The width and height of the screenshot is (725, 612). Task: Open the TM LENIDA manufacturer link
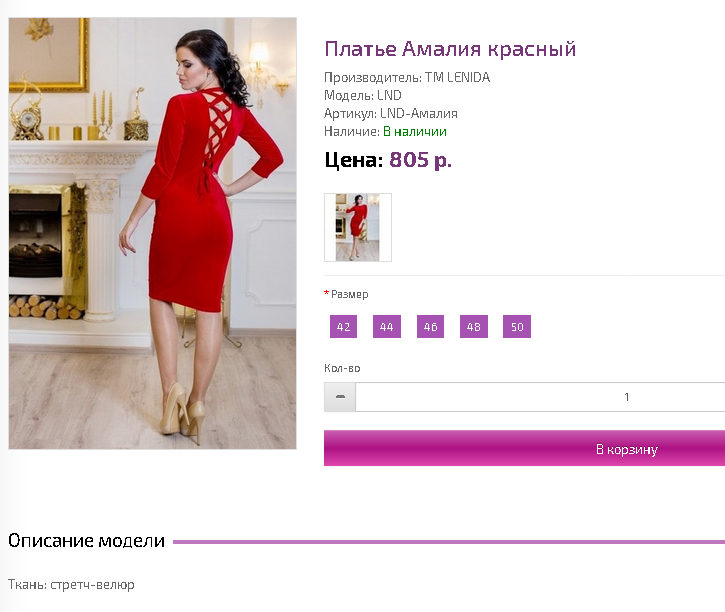(x=457, y=77)
